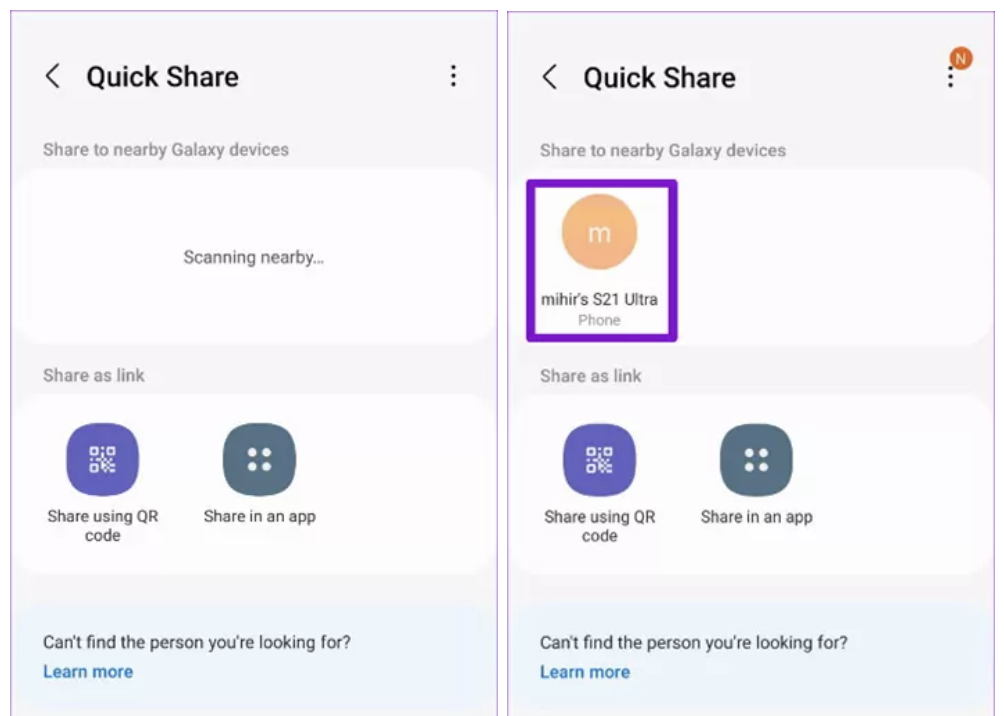The height and width of the screenshot is (716, 1004).
Task: Select mihir's S21 Ultra device avatar
Action: [601, 231]
